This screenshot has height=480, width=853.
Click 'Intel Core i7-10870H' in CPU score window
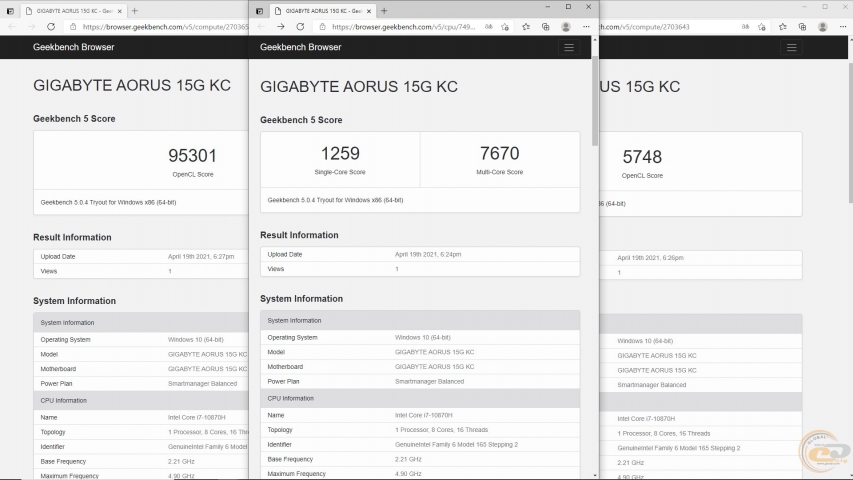[423, 415]
